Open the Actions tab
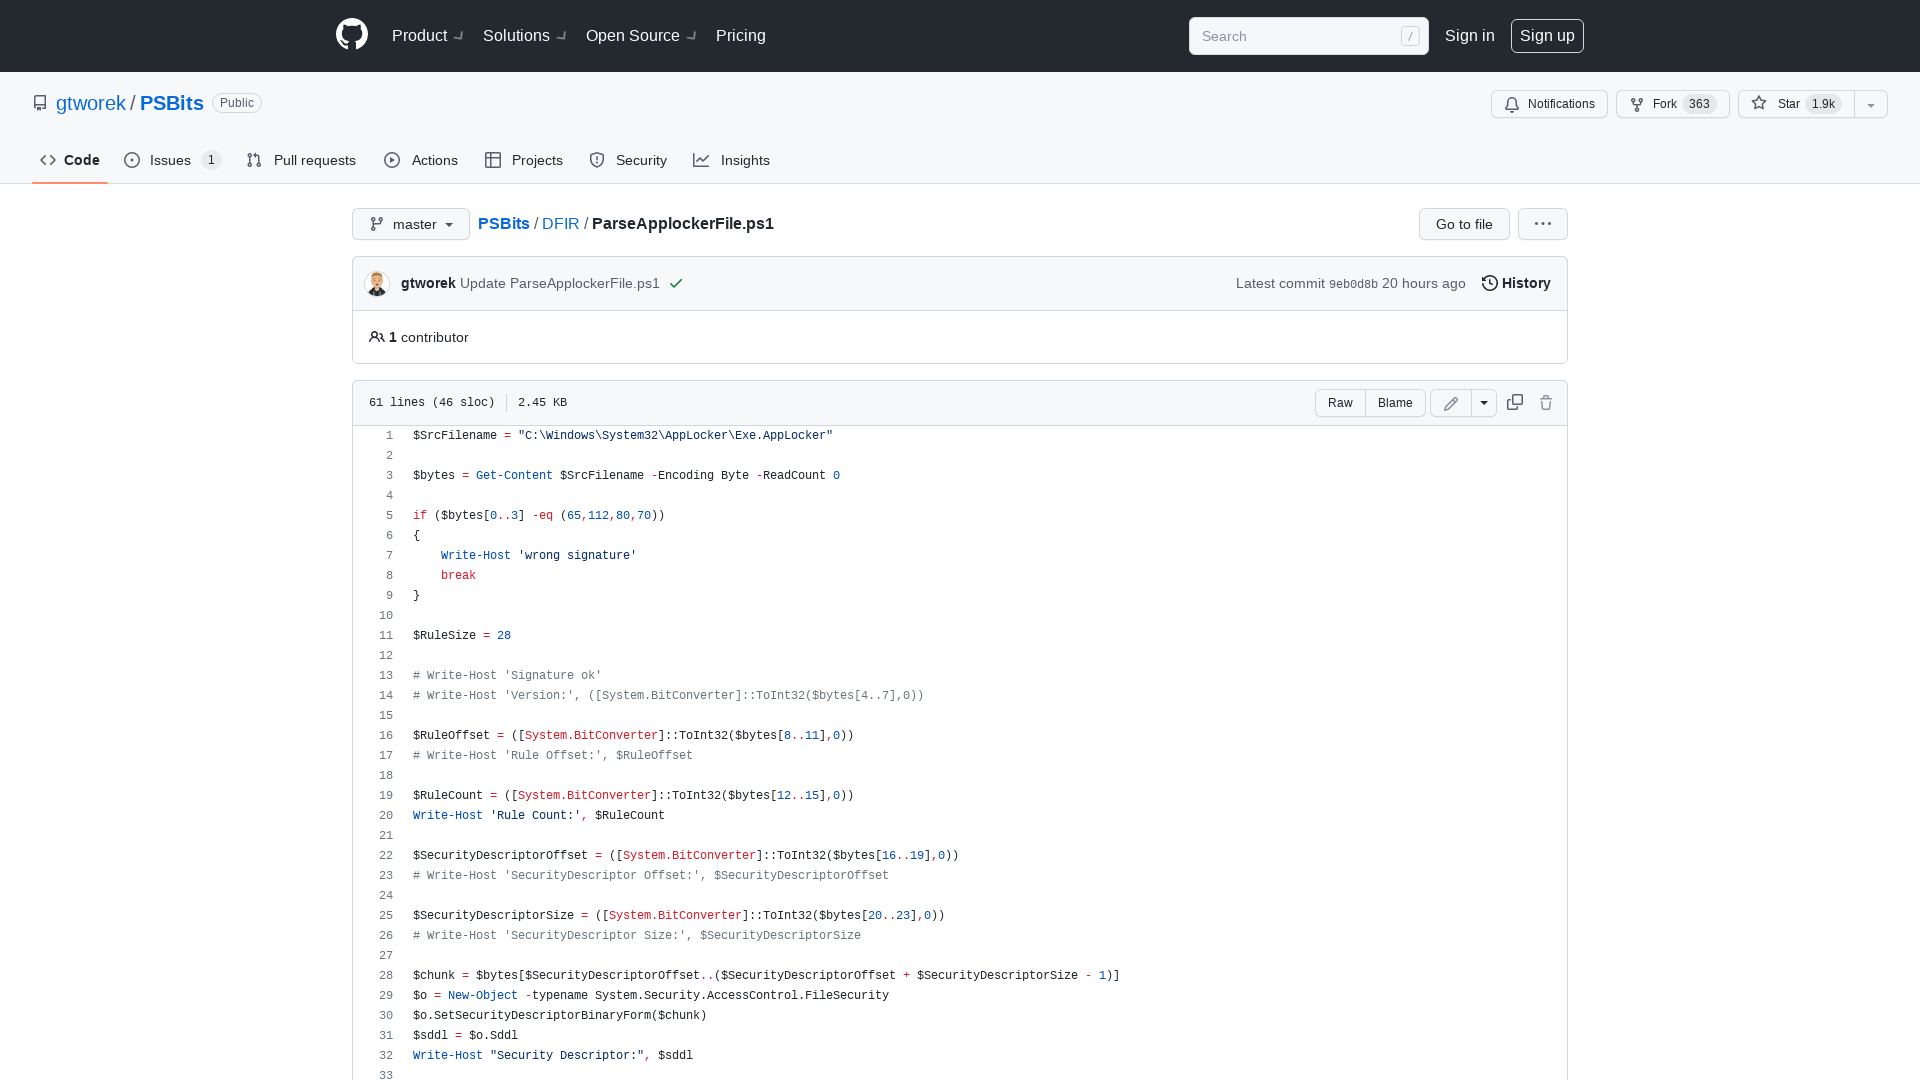1920x1080 pixels. pos(421,160)
